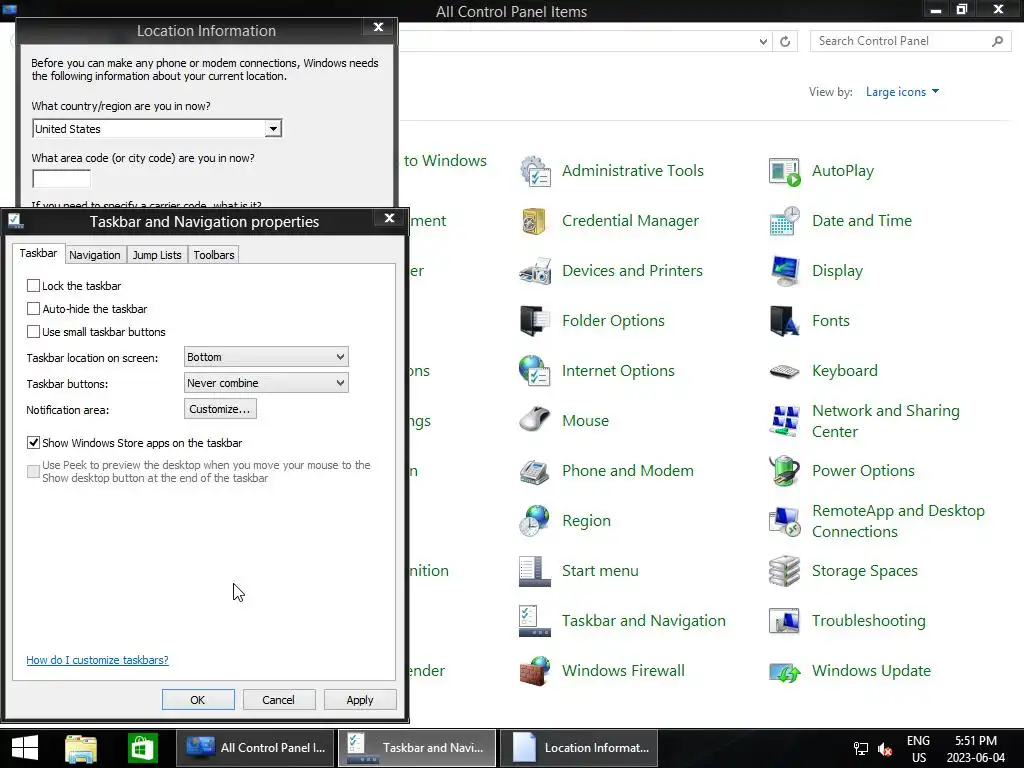
Task: Click the ENG US language indicator
Action: point(918,749)
